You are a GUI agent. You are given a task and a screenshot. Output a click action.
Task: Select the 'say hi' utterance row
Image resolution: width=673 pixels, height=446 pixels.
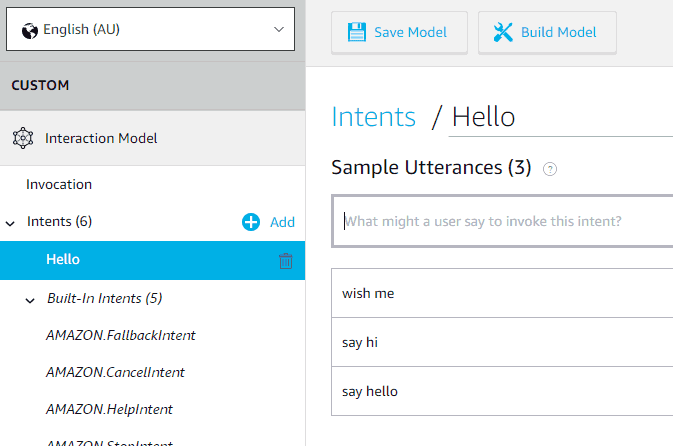502,342
